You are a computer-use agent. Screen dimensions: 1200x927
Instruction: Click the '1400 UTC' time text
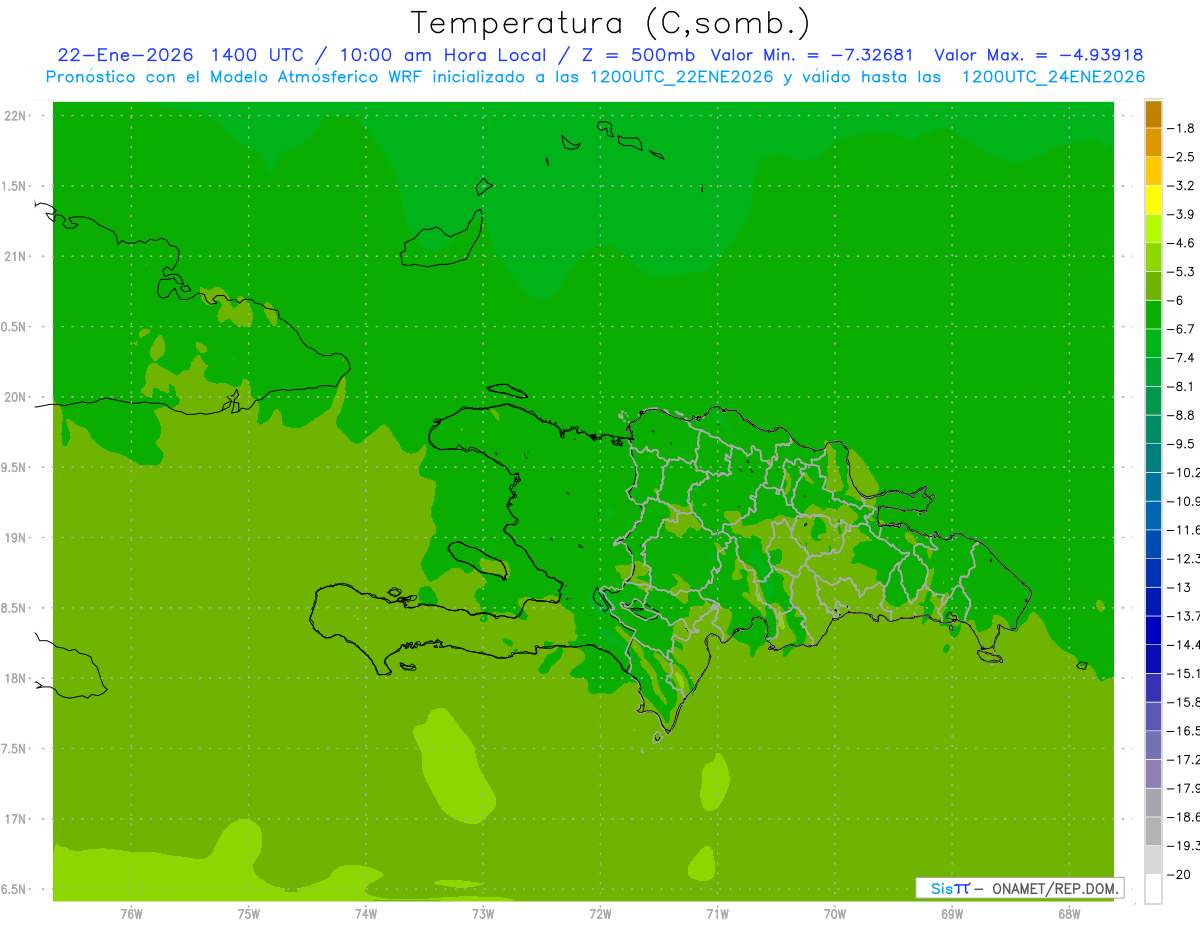[x=256, y=55]
